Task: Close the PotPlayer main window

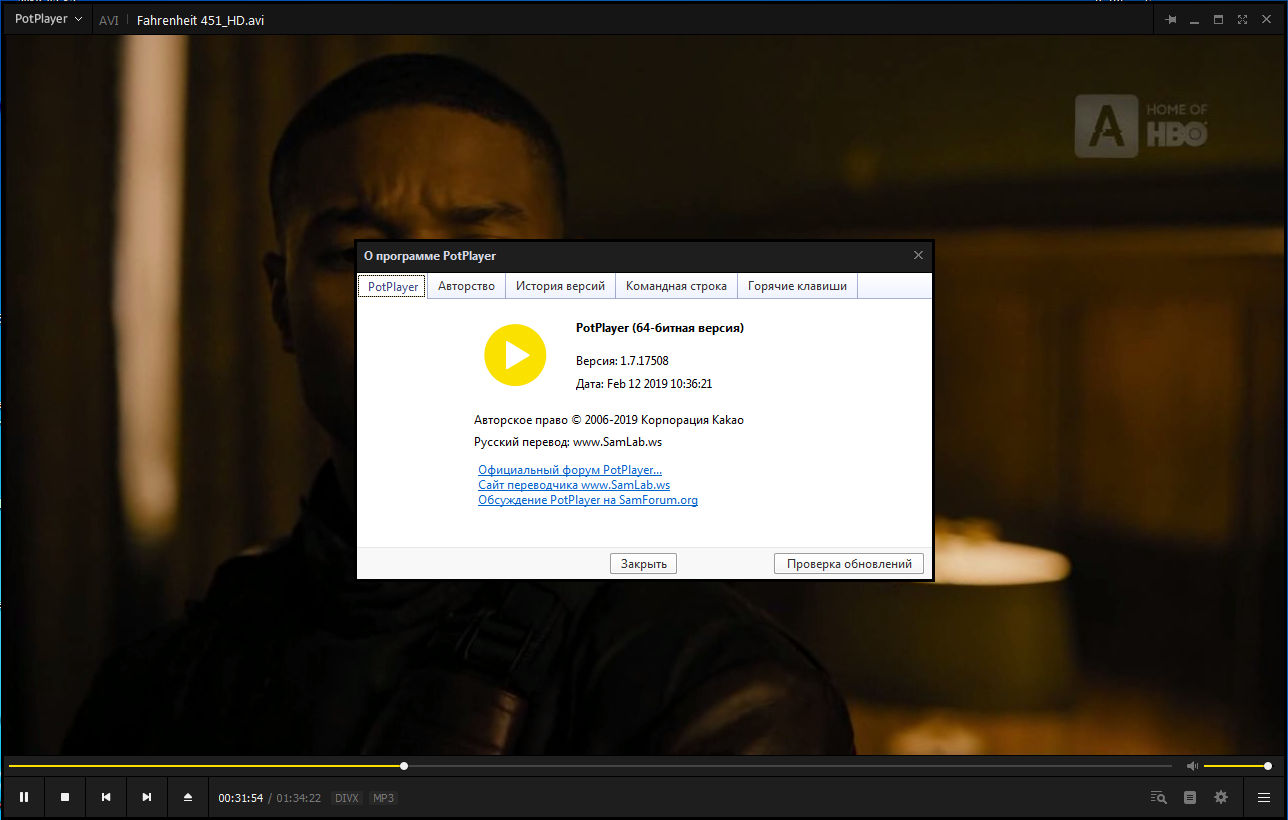Action: click(1267, 20)
